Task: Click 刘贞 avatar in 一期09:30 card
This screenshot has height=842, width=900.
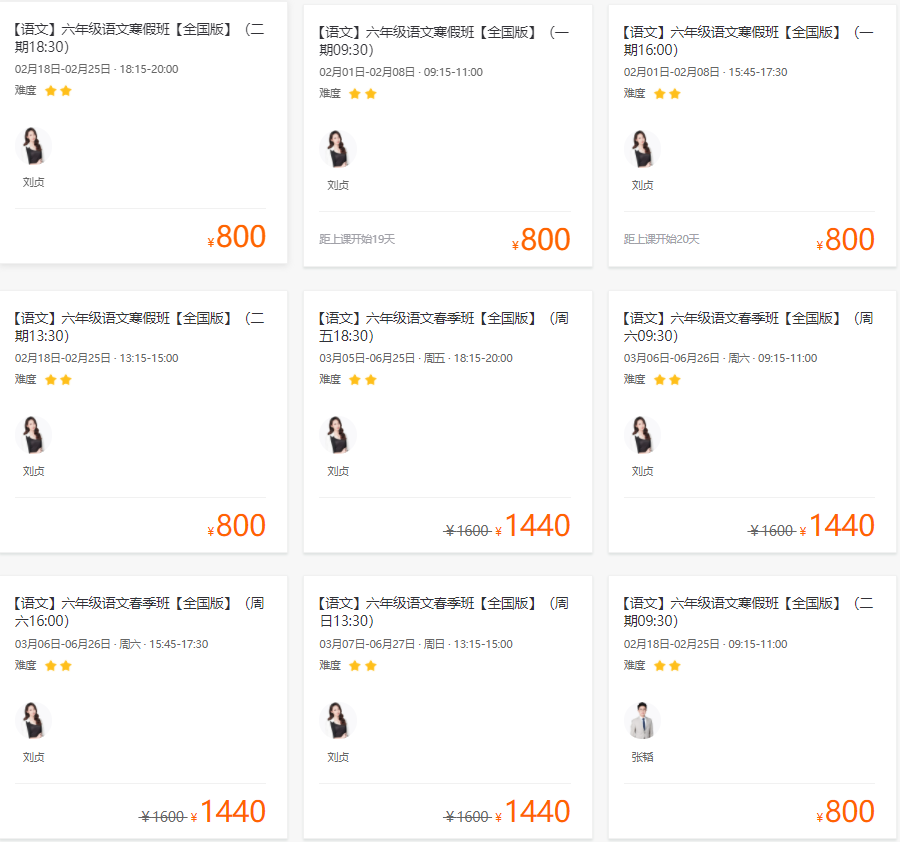Action: pos(338,149)
